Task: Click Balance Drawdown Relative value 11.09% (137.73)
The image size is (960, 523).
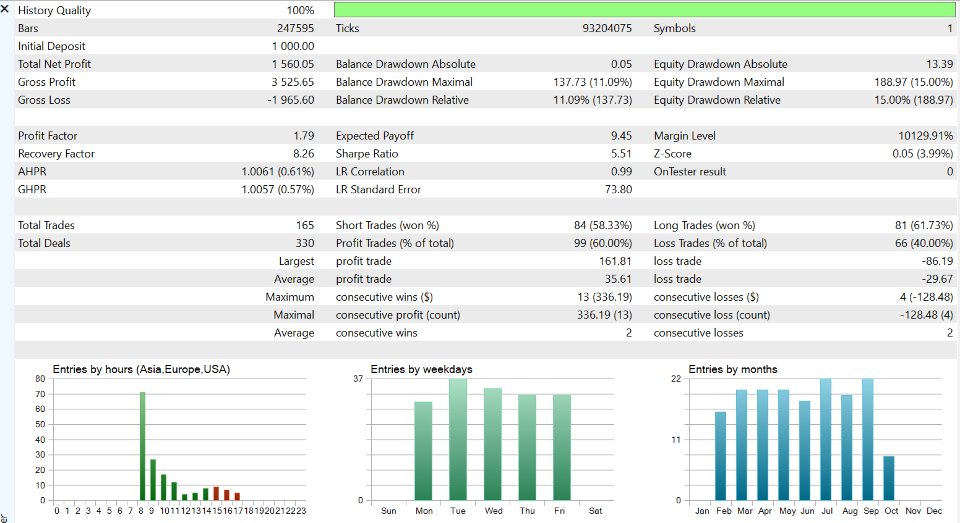Action: [x=592, y=100]
